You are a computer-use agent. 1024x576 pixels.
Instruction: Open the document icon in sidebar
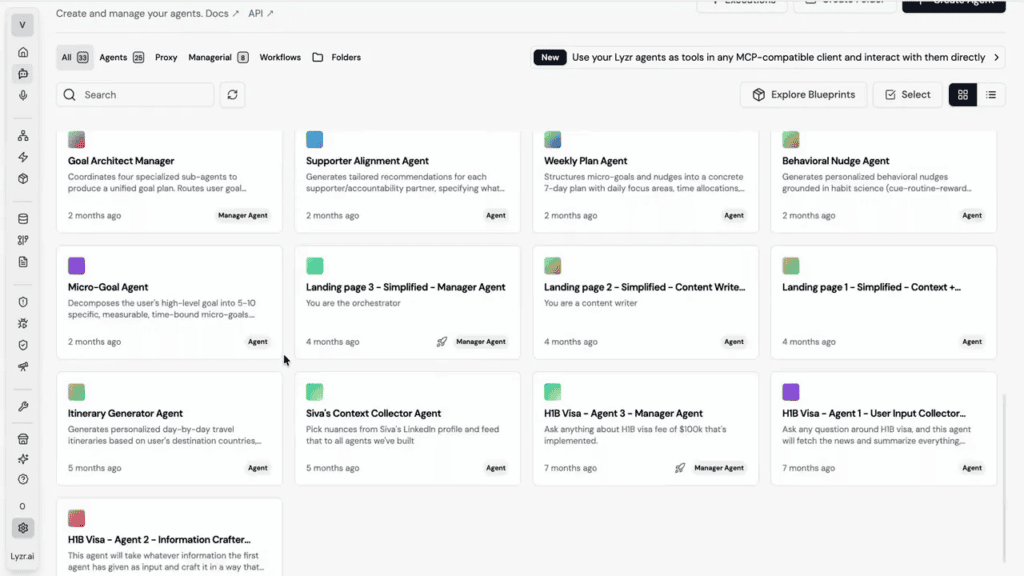[x=23, y=262]
